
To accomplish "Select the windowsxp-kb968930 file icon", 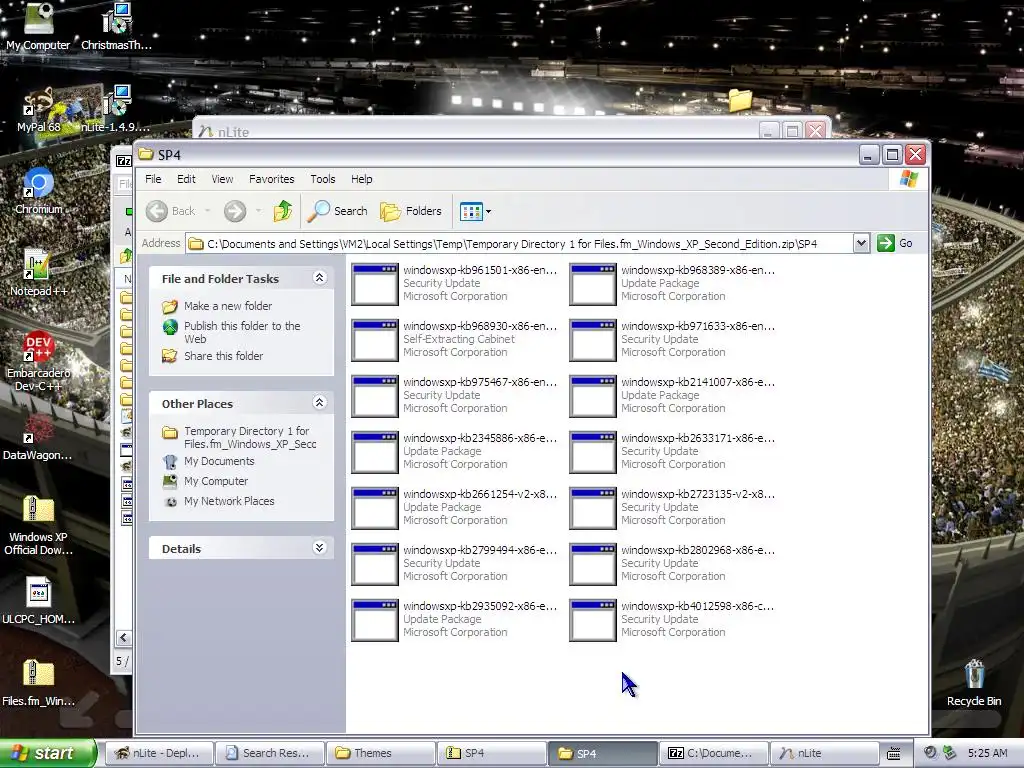I will click(x=375, y=340).
